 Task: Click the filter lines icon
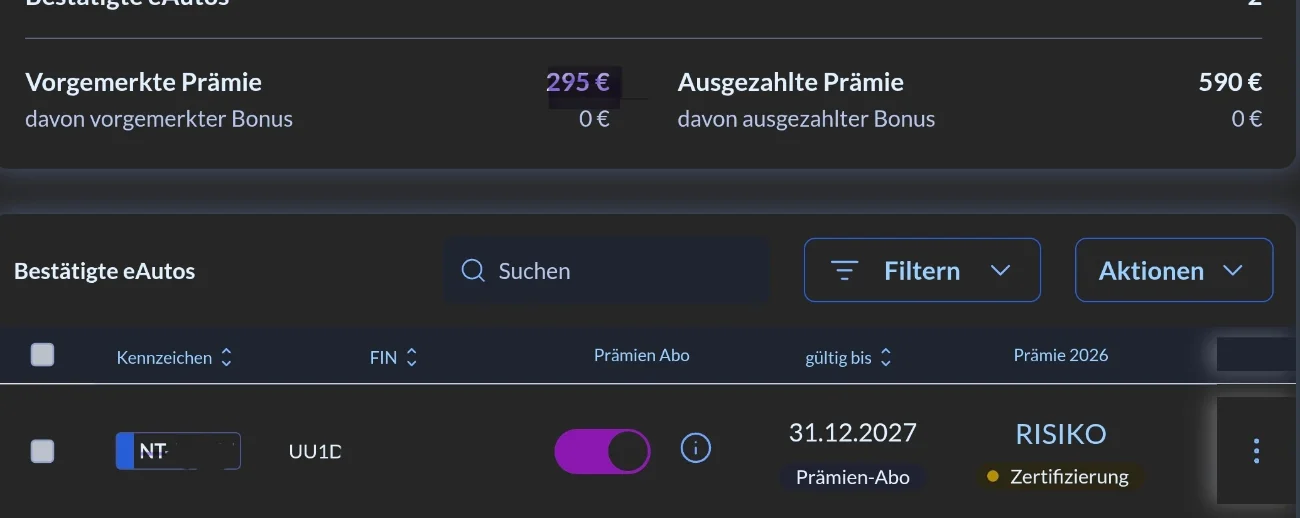pyautogui.click(x=845, y=271)
